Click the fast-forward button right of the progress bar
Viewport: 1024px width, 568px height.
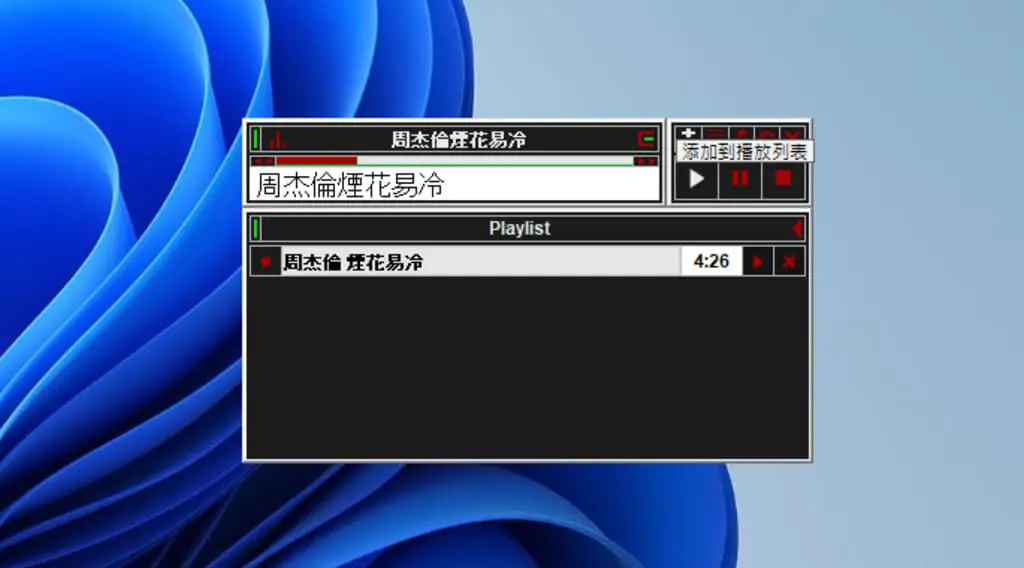coord(646,161)
